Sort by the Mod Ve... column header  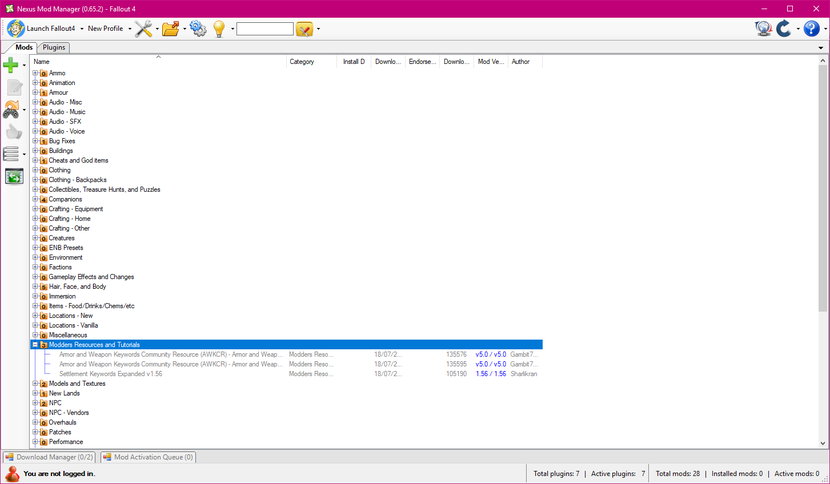pyautogui.click(x=491, y=61)
